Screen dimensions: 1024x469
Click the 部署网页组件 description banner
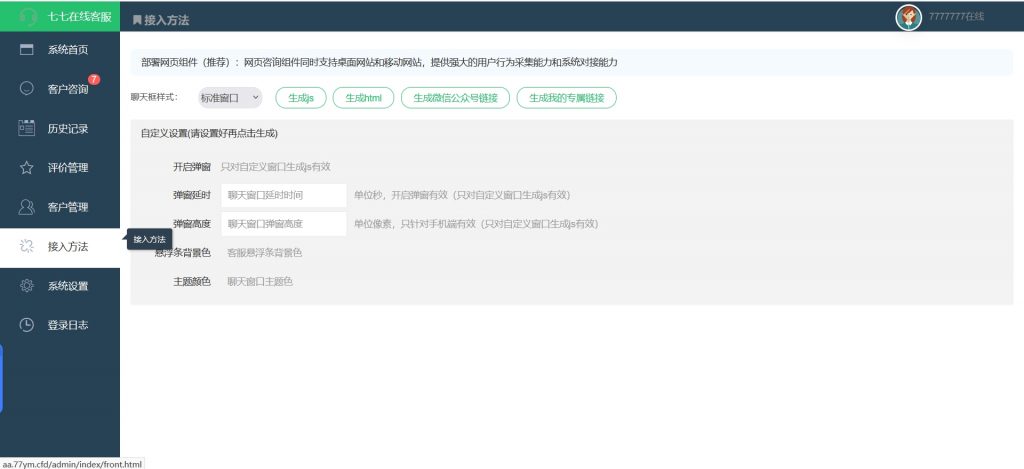coord(571,63)
